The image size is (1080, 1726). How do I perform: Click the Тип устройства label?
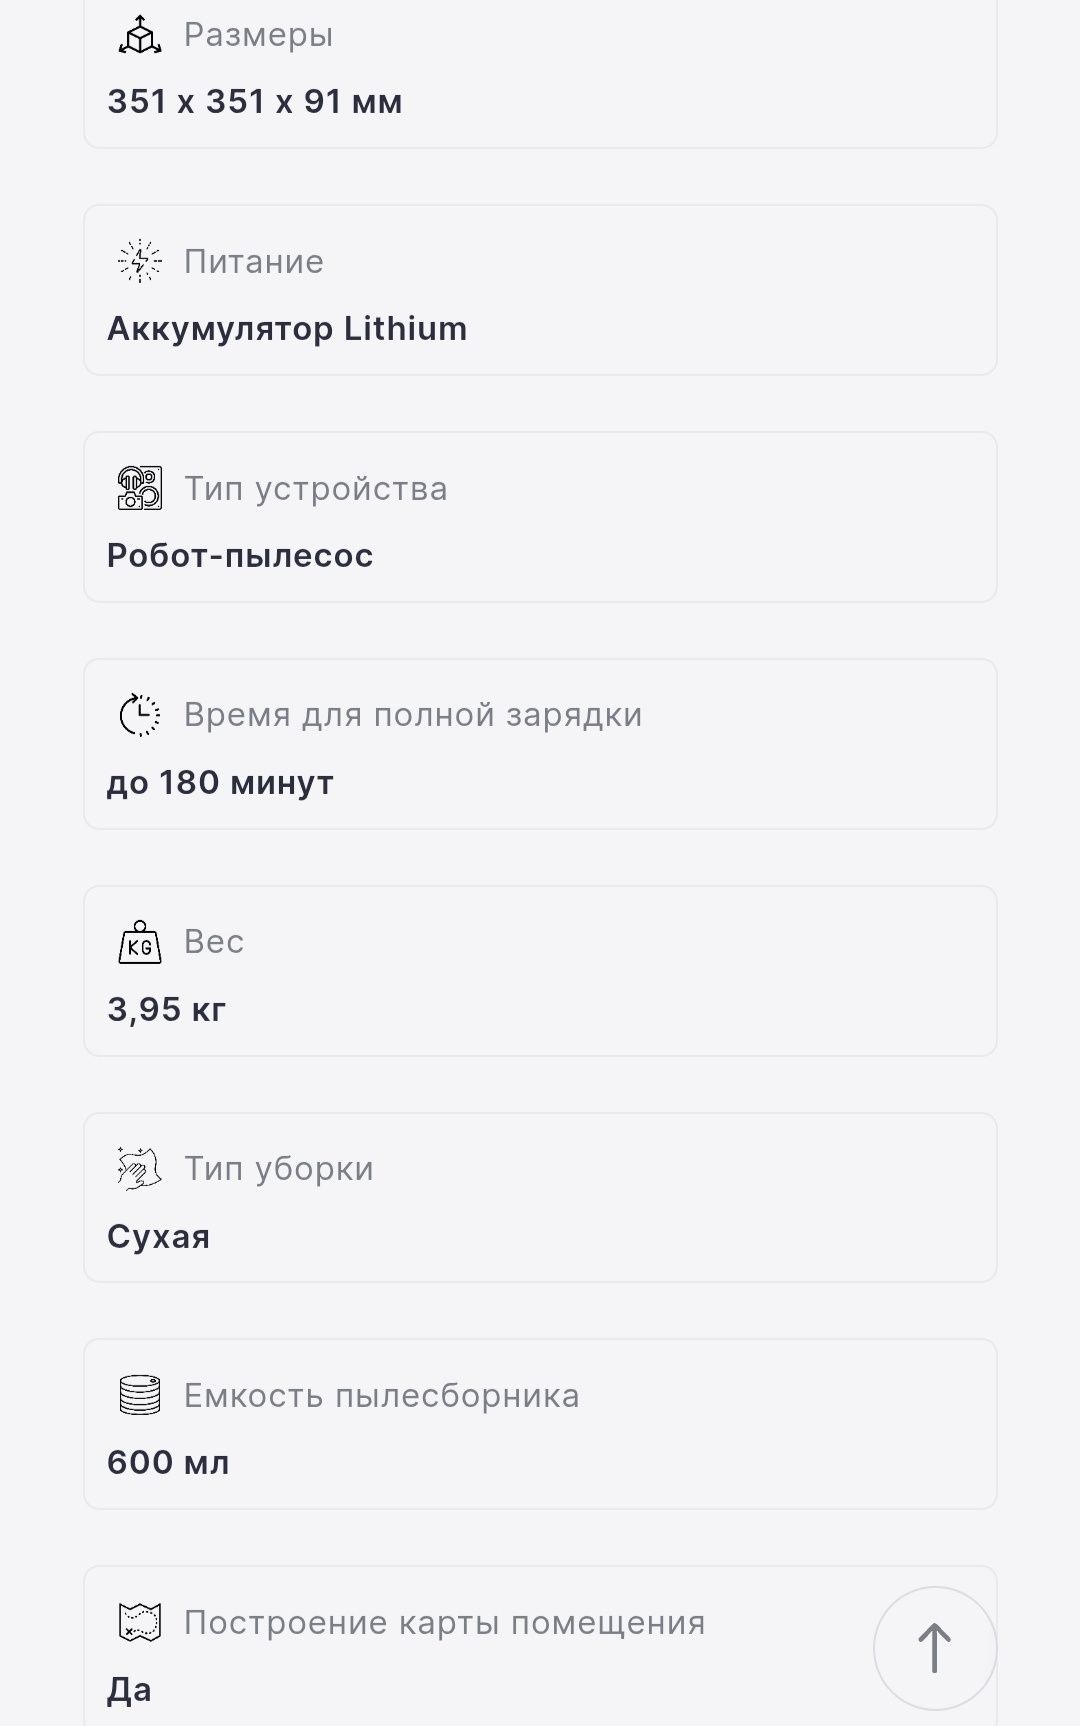[316, 489]
